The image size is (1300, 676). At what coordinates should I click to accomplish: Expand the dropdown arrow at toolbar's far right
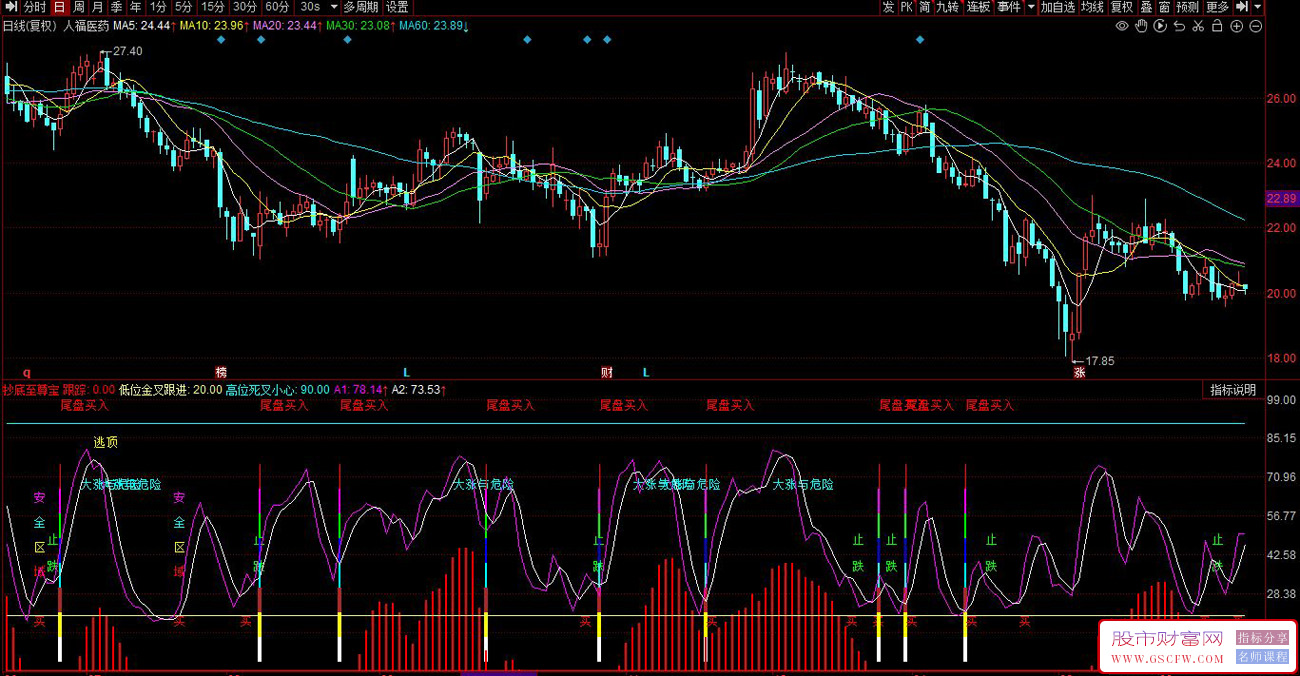point(1257,7)
